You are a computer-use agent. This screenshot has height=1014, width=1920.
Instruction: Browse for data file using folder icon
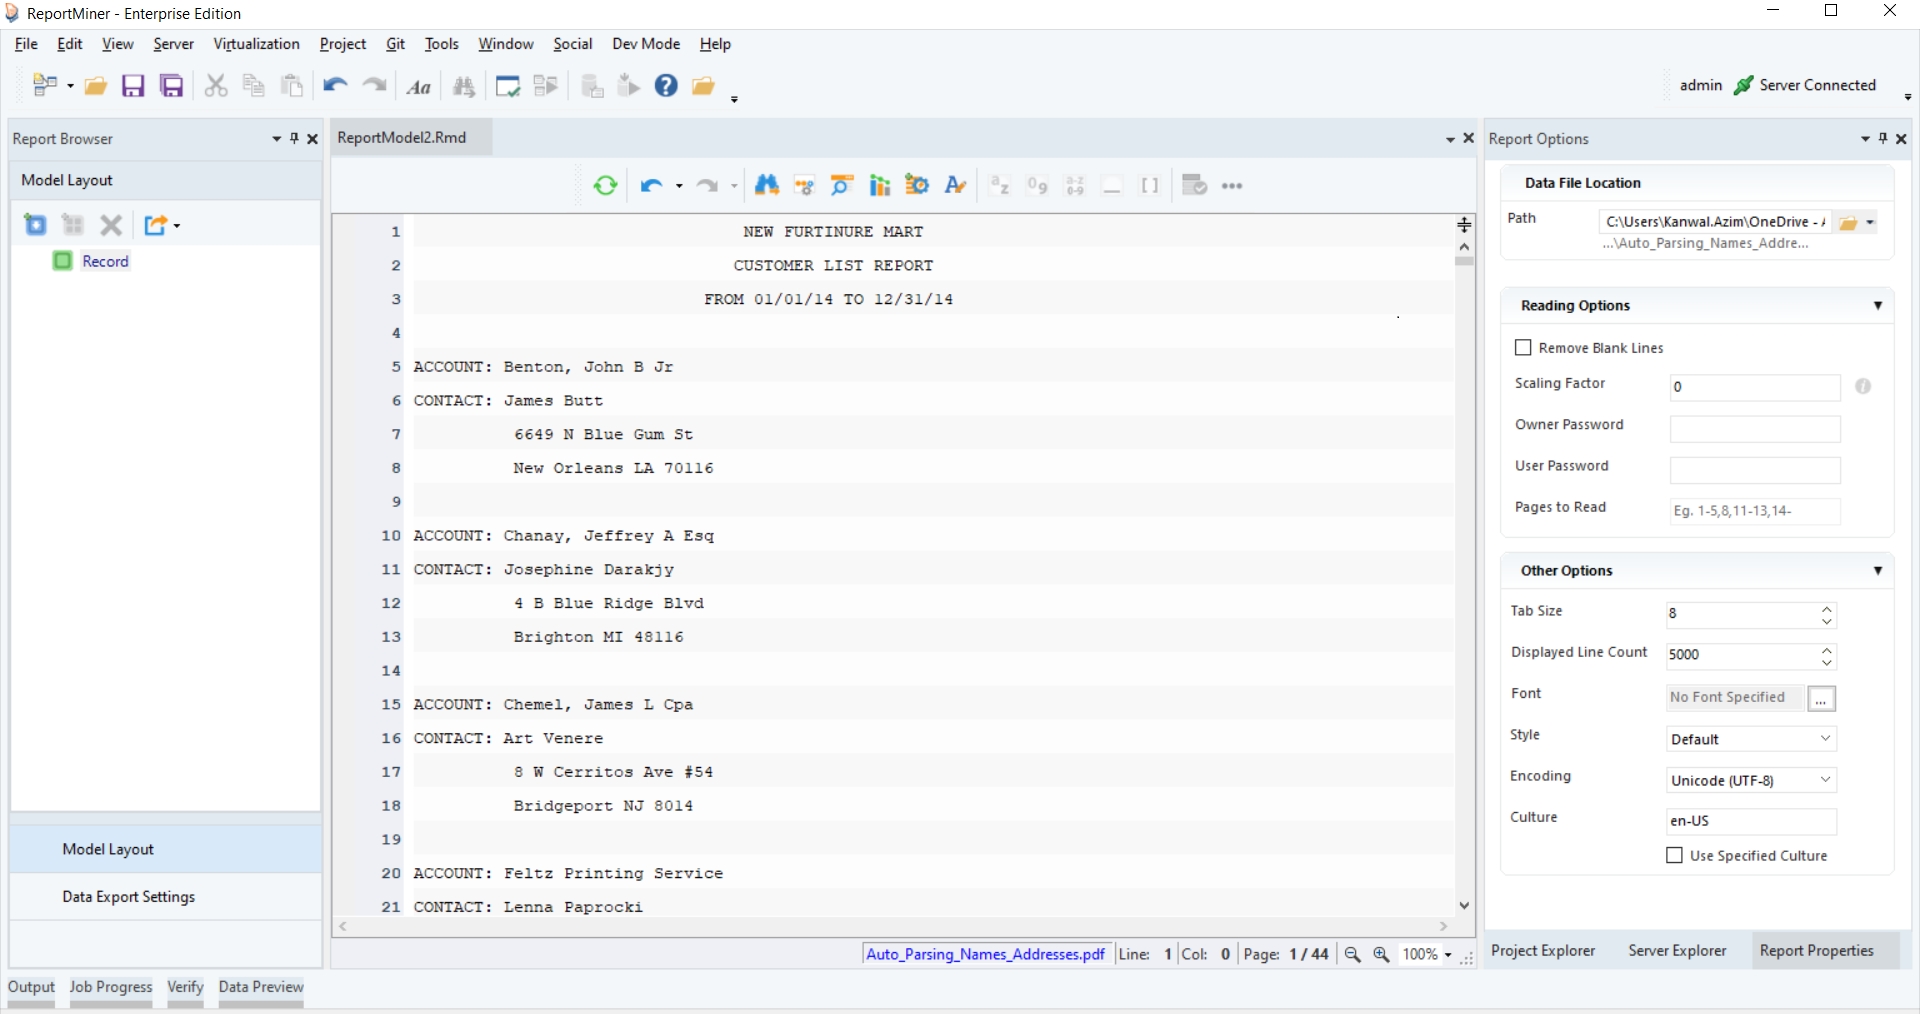pyautogui.click(x=1848, y=223)
